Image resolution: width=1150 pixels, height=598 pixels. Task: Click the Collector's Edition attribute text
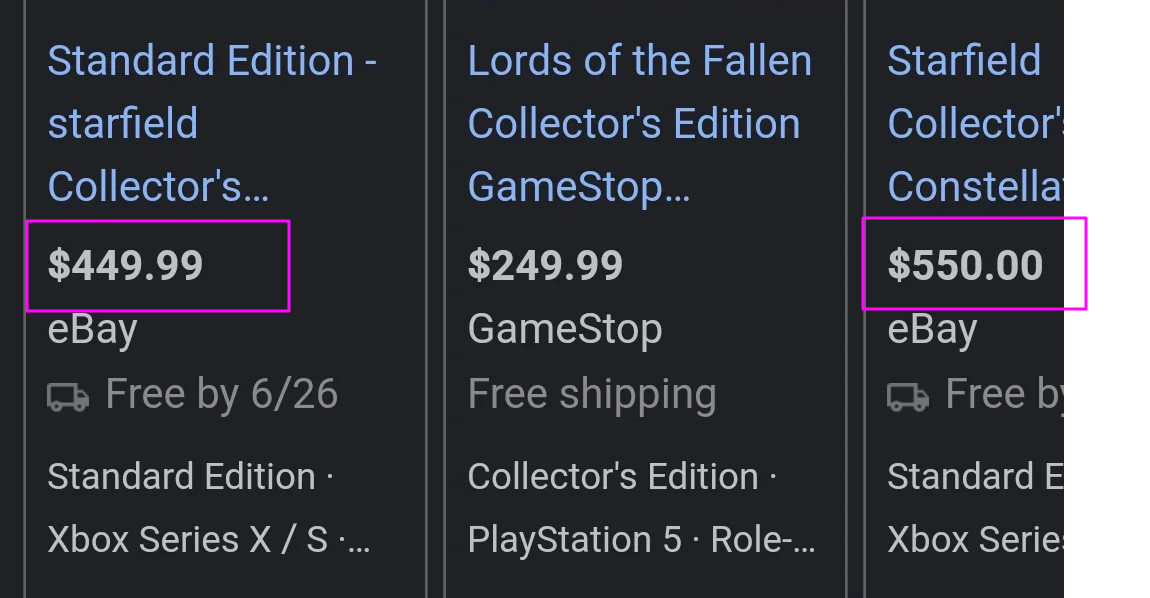[613, 476]
